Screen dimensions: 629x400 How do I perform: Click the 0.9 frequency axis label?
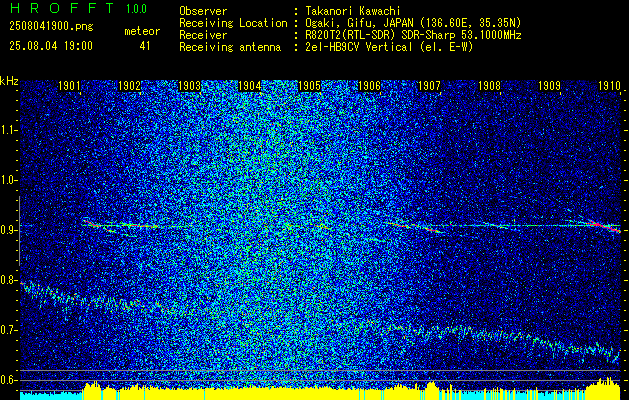coord(8,230)
